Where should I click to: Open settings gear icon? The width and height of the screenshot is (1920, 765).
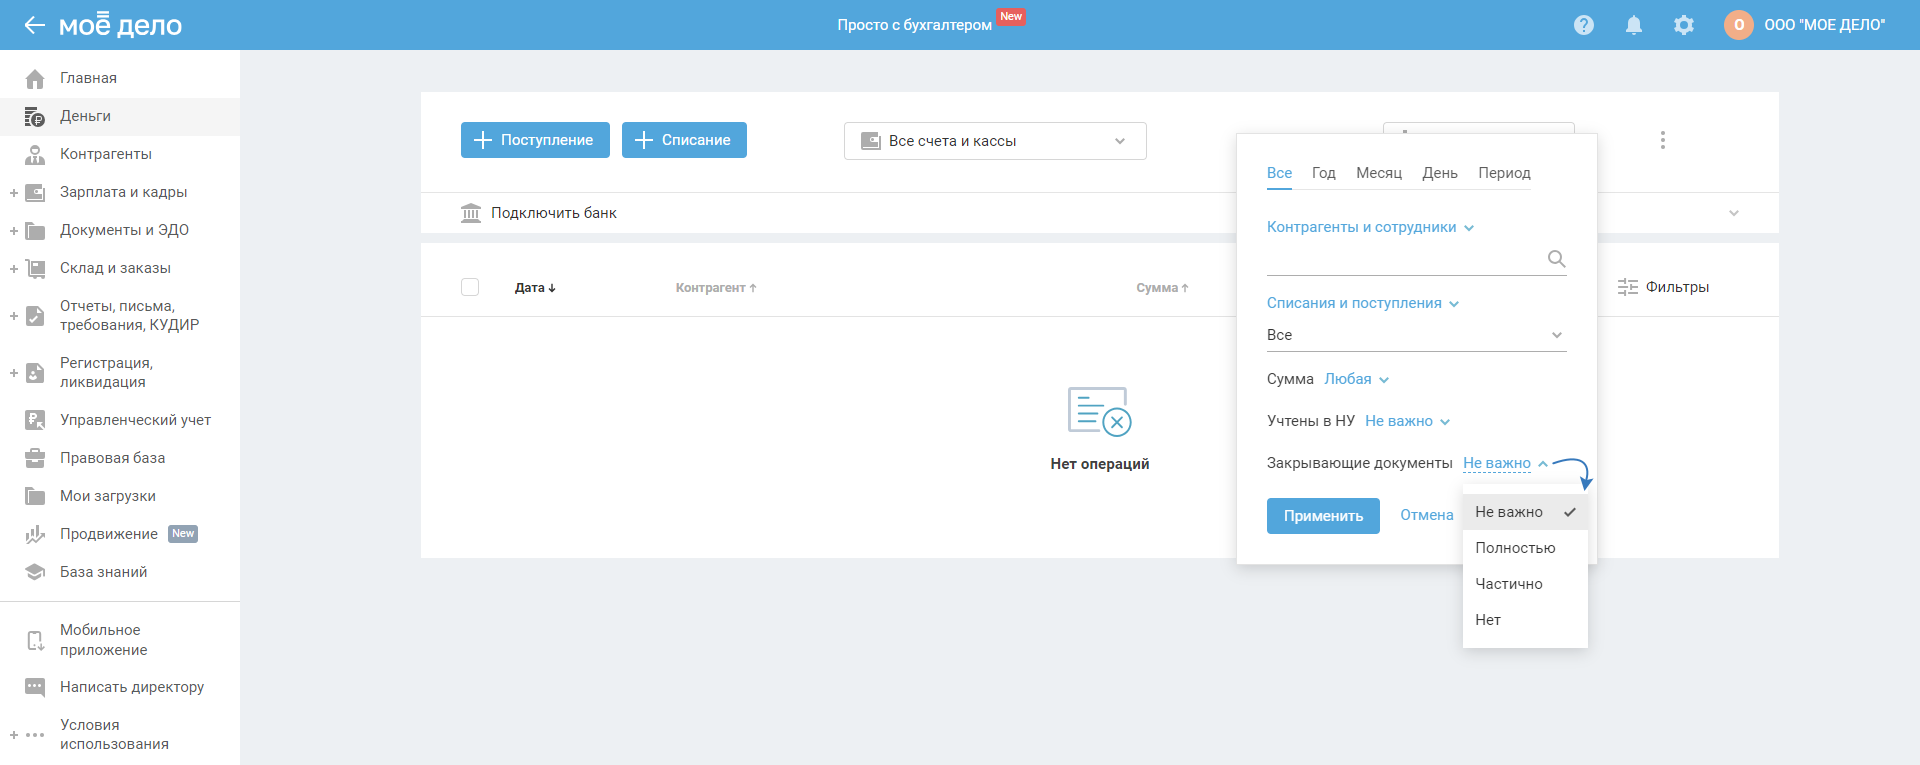pyautogui.click(x=1684, y=25)
